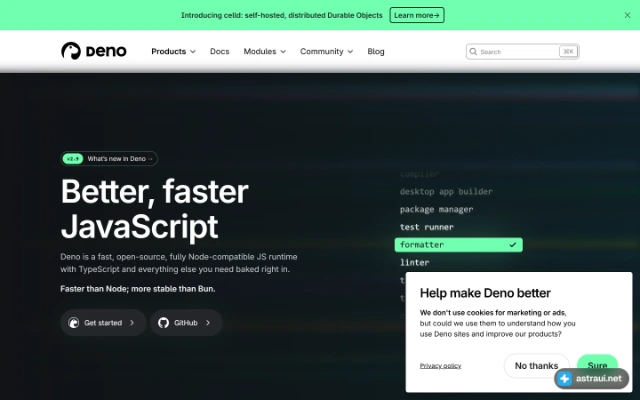Click the arrow on GitHub button

(x=208, y=323)
